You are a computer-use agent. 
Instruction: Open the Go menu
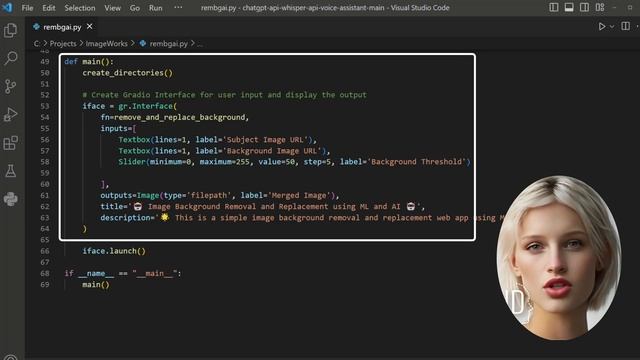[x=135, y=8]
